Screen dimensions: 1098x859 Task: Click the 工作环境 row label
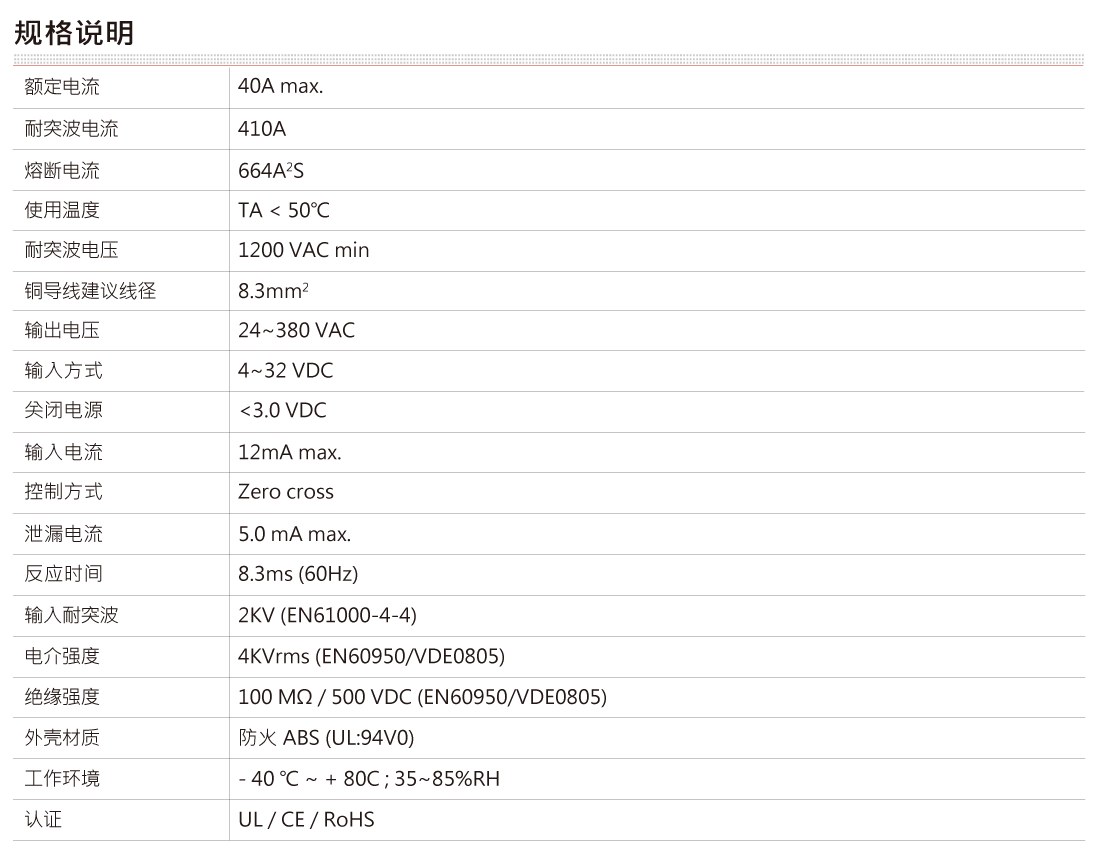[x=62, y=779]
